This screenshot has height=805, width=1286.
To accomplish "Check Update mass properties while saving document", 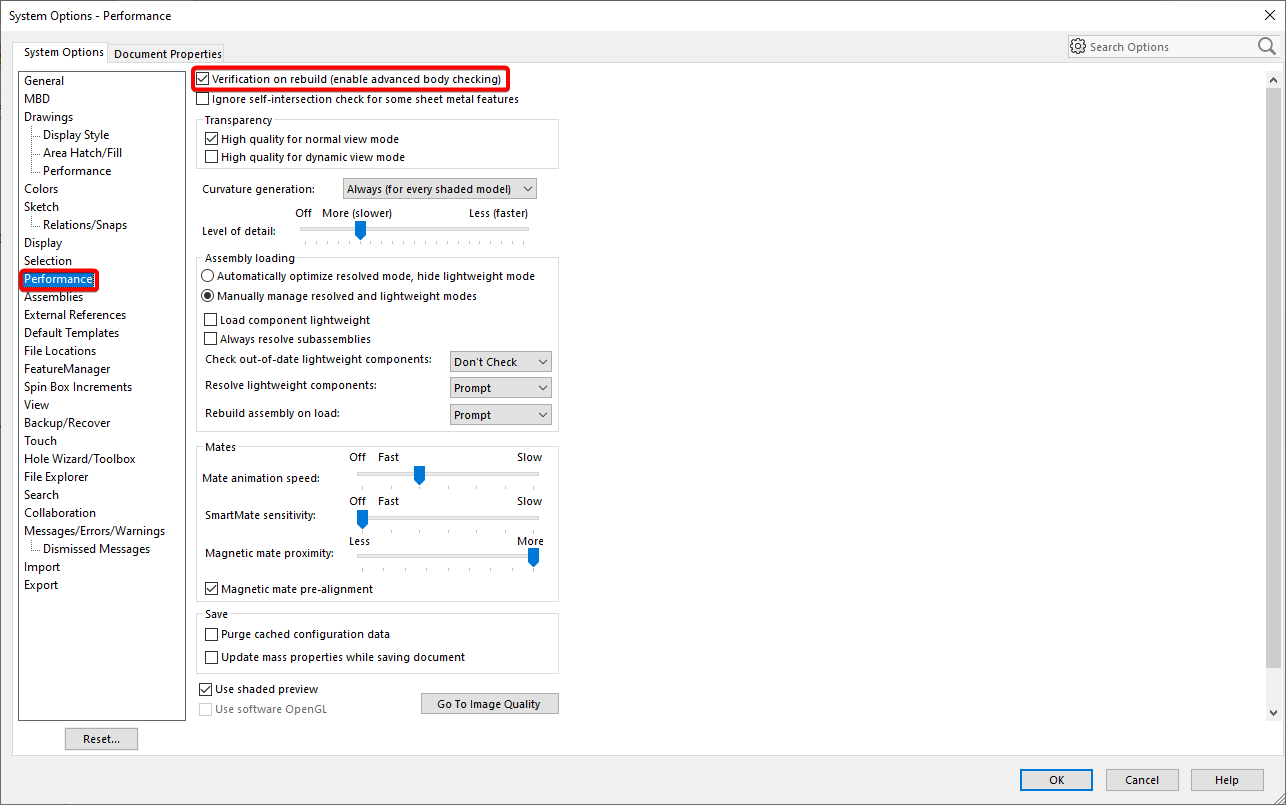I will point(211,657).
